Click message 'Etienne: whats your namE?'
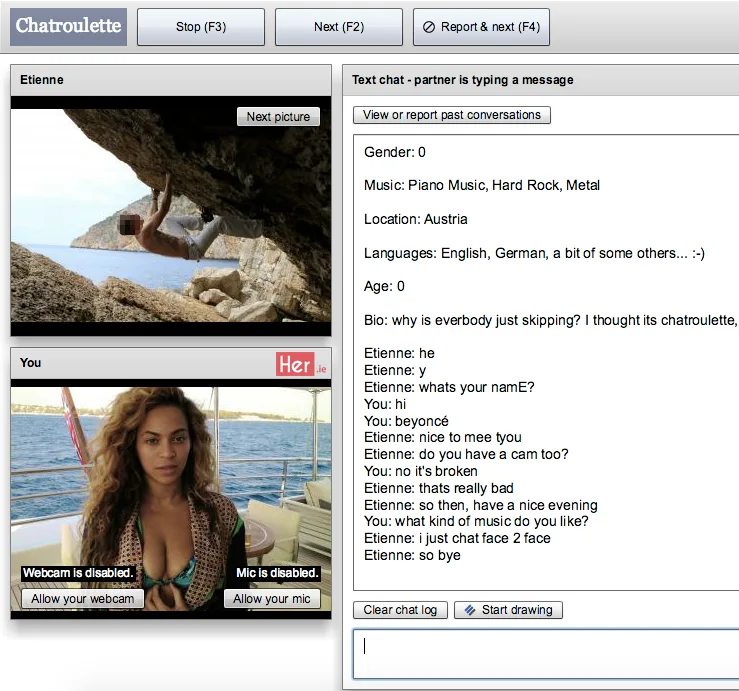Image resolution: width=739 pixels, height=691 pixels. tap(449, 387)
